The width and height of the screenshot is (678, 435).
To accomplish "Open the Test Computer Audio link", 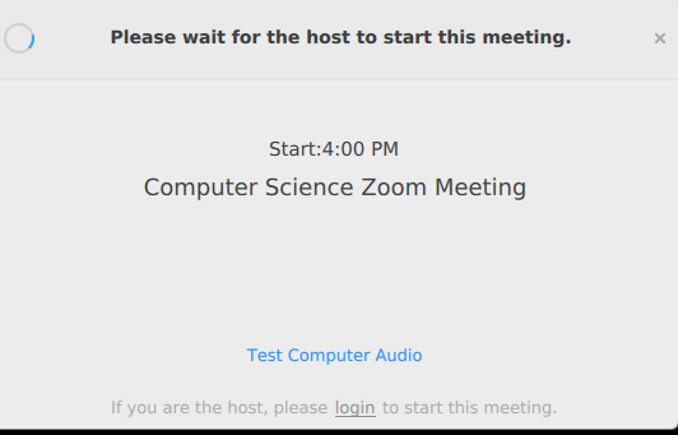I will (334, 355).
